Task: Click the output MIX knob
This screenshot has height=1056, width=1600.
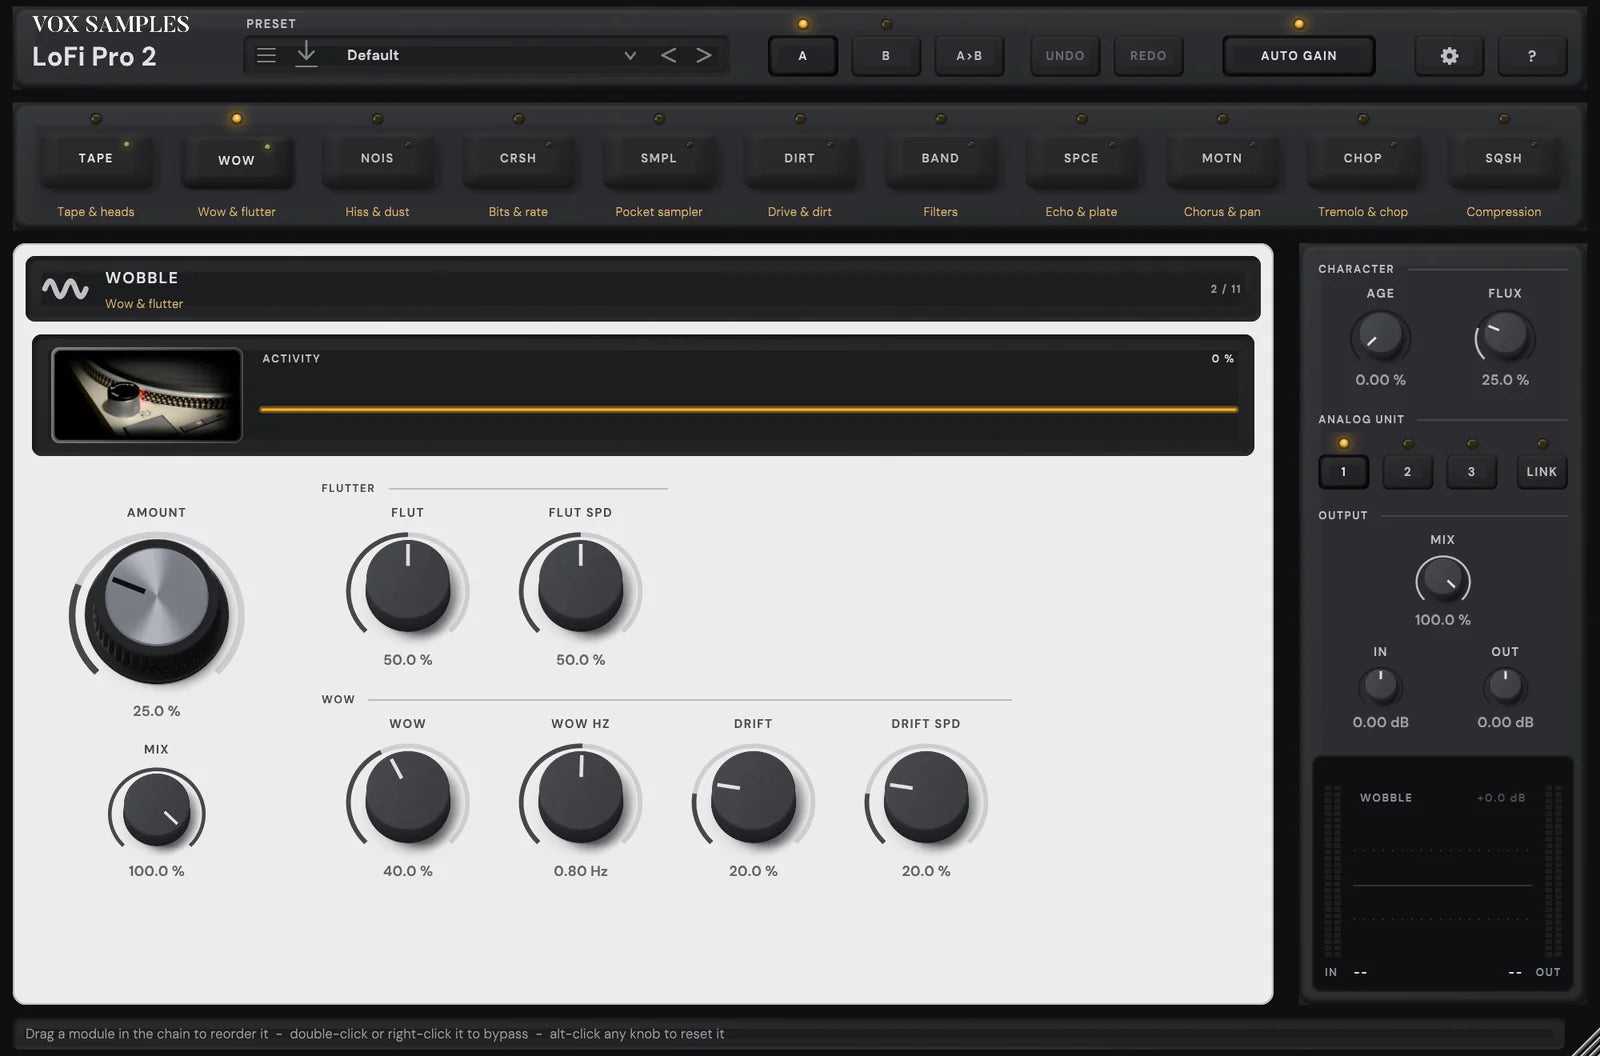Action: point(1443,581)
